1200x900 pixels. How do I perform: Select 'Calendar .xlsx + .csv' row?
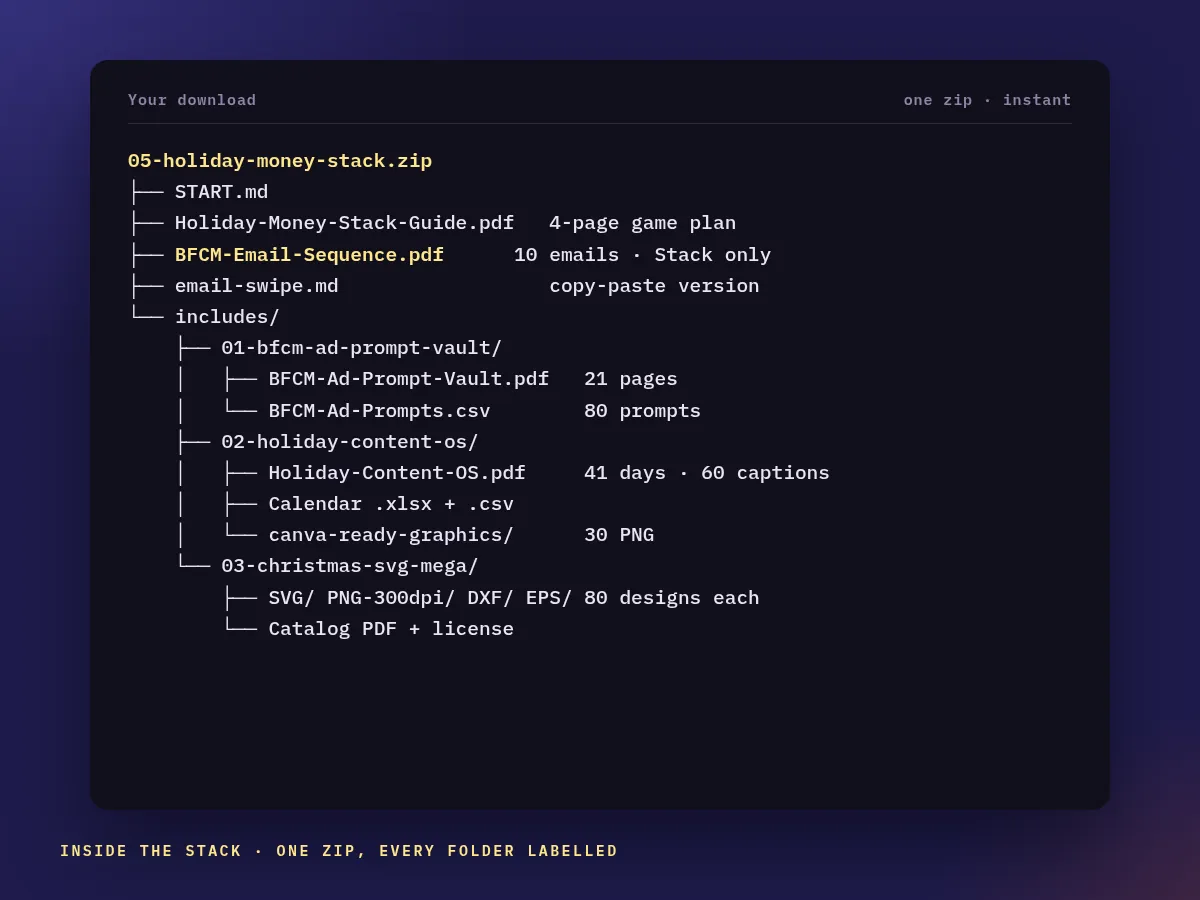tap(391, 504)
